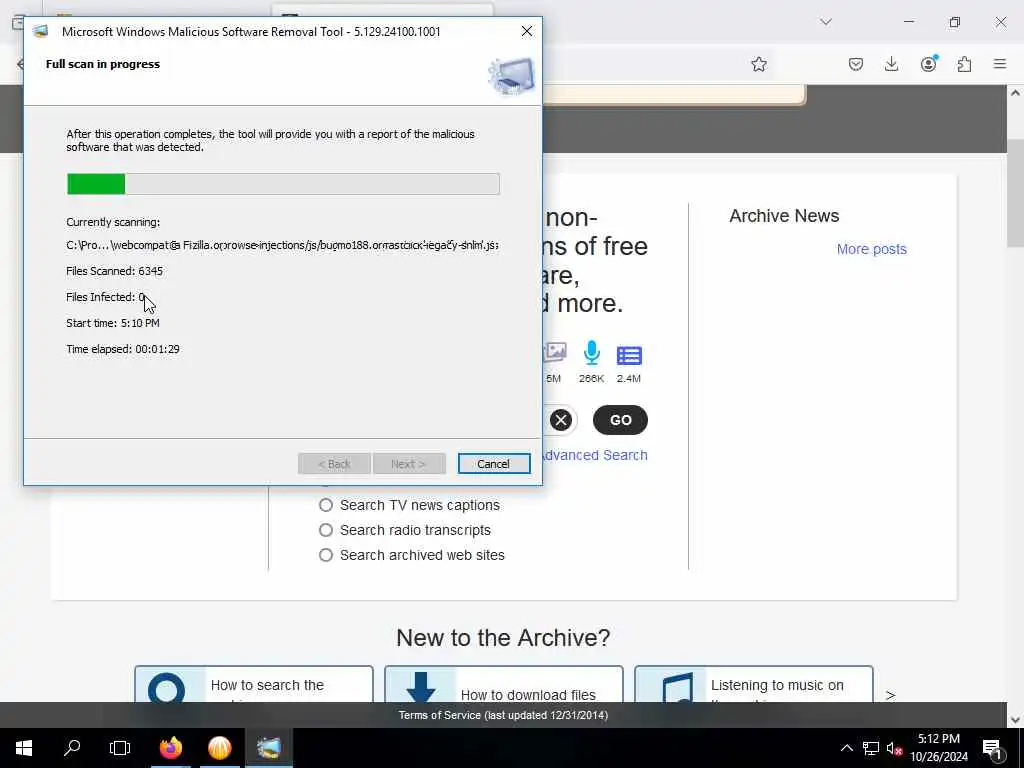Screen dimensions: 1024x768
Task: Minimize the Firefox window
Action: [x=908, y=22]
